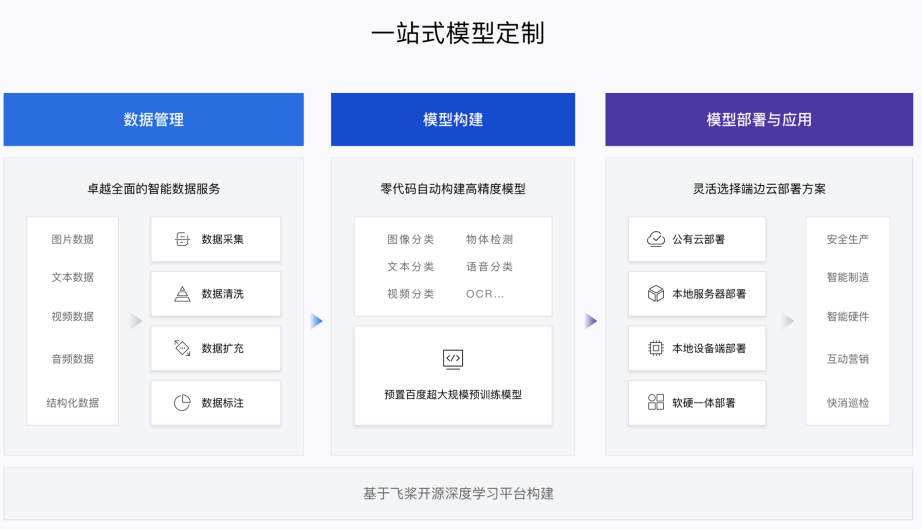This screenshot has height=529, width=922.
Task: Click the blue arrow after 数据管理 panel
Action: coord(317,321)
